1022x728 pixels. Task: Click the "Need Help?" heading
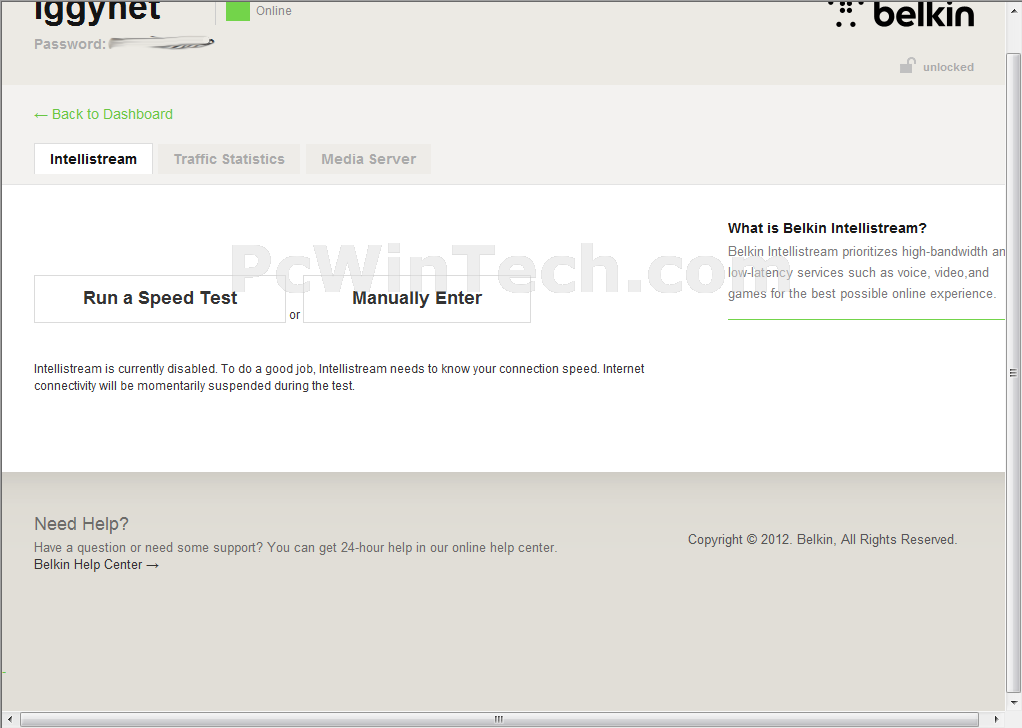81,524
